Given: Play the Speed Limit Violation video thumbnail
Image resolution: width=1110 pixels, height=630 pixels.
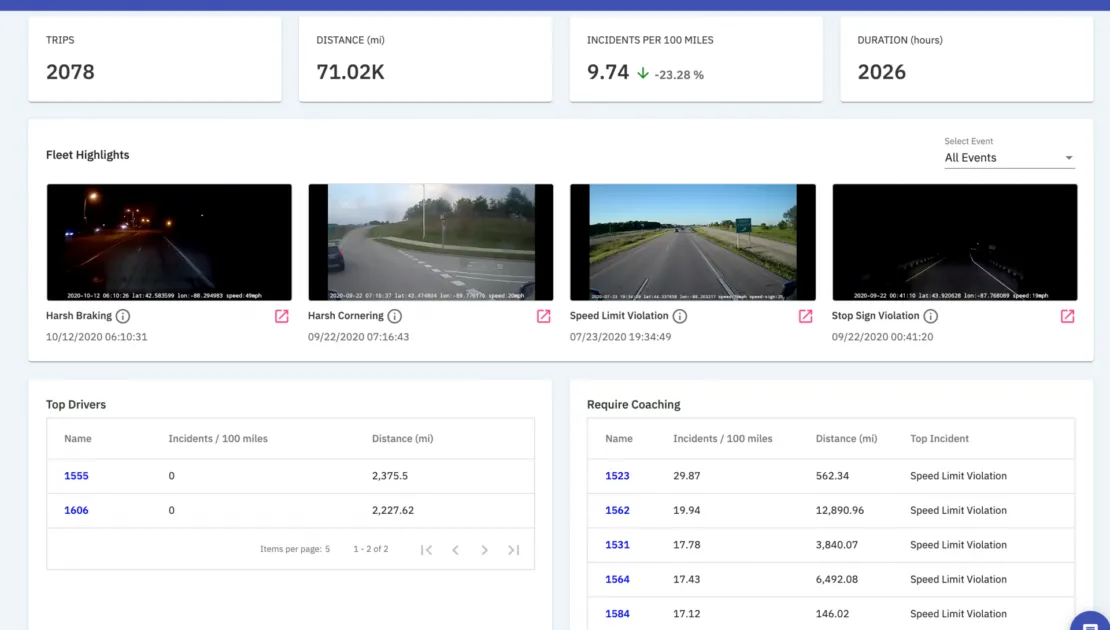Looking at the screenshot, I should 693,241.
